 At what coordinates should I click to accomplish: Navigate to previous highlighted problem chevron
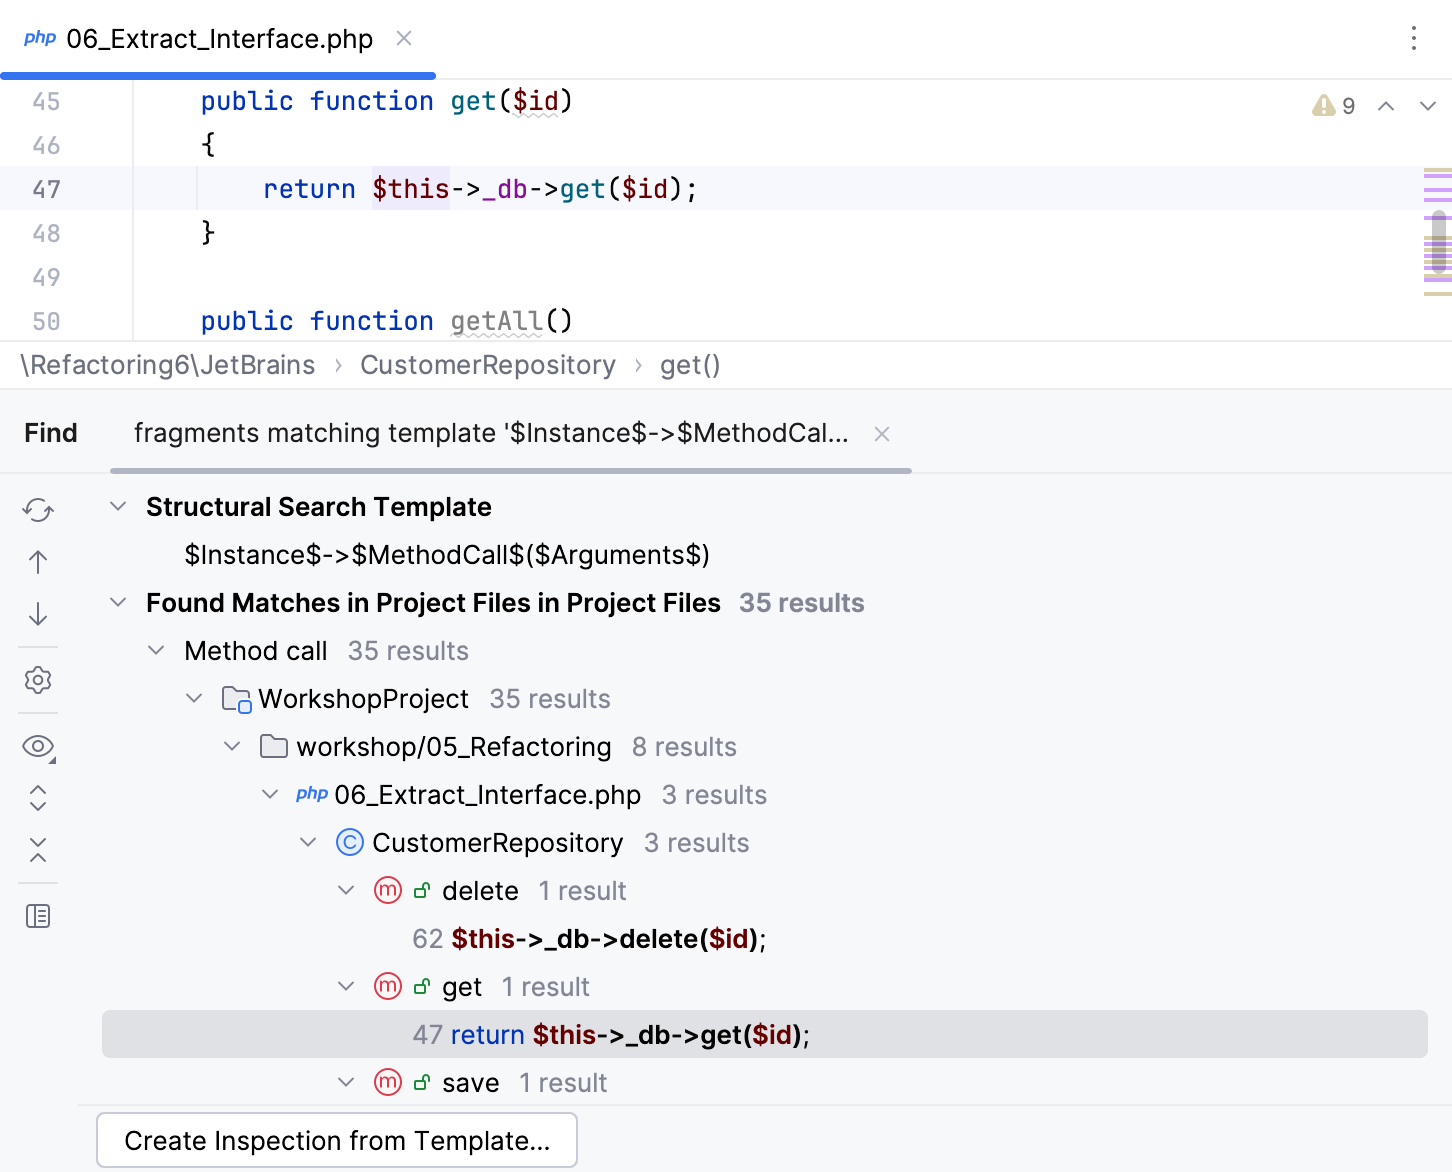point(1386,105)
